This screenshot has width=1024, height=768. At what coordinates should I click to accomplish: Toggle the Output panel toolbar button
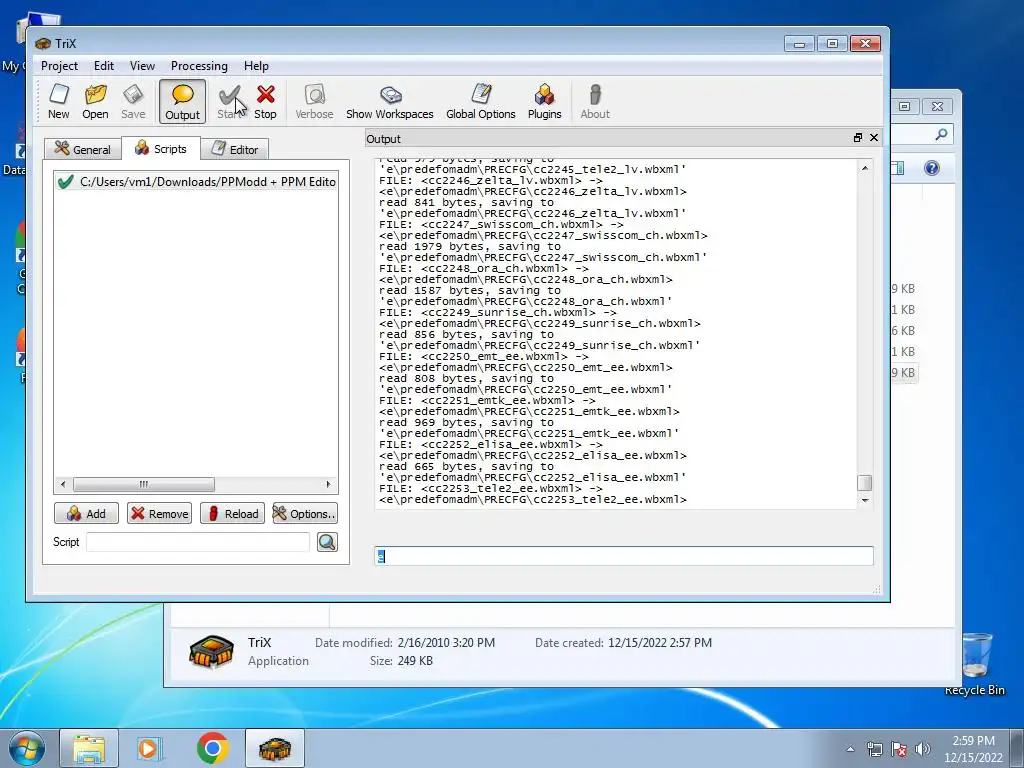pyautogui.click(x=182, y=102)
